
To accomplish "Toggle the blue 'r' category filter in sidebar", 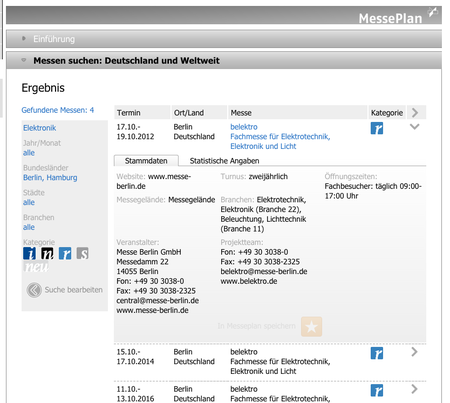I will tap(65, 253).
